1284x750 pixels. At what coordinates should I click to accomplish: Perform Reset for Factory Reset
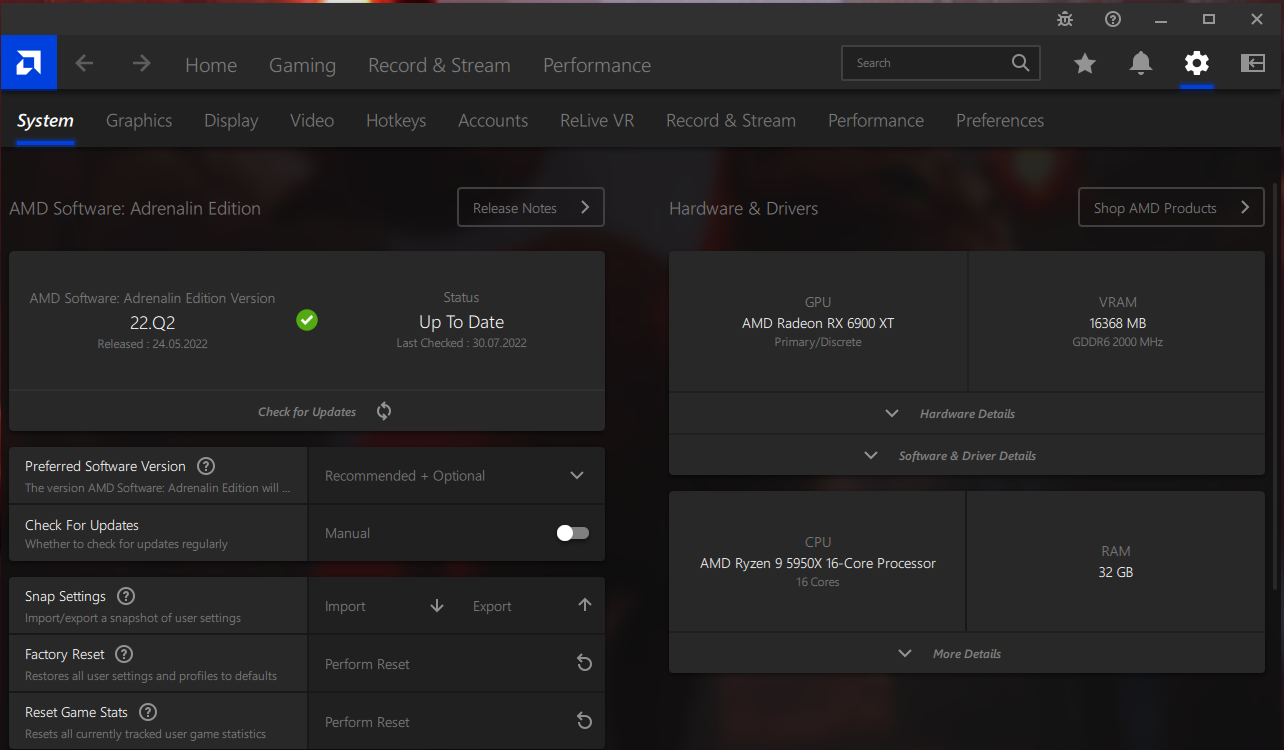[x=367, y=664]
